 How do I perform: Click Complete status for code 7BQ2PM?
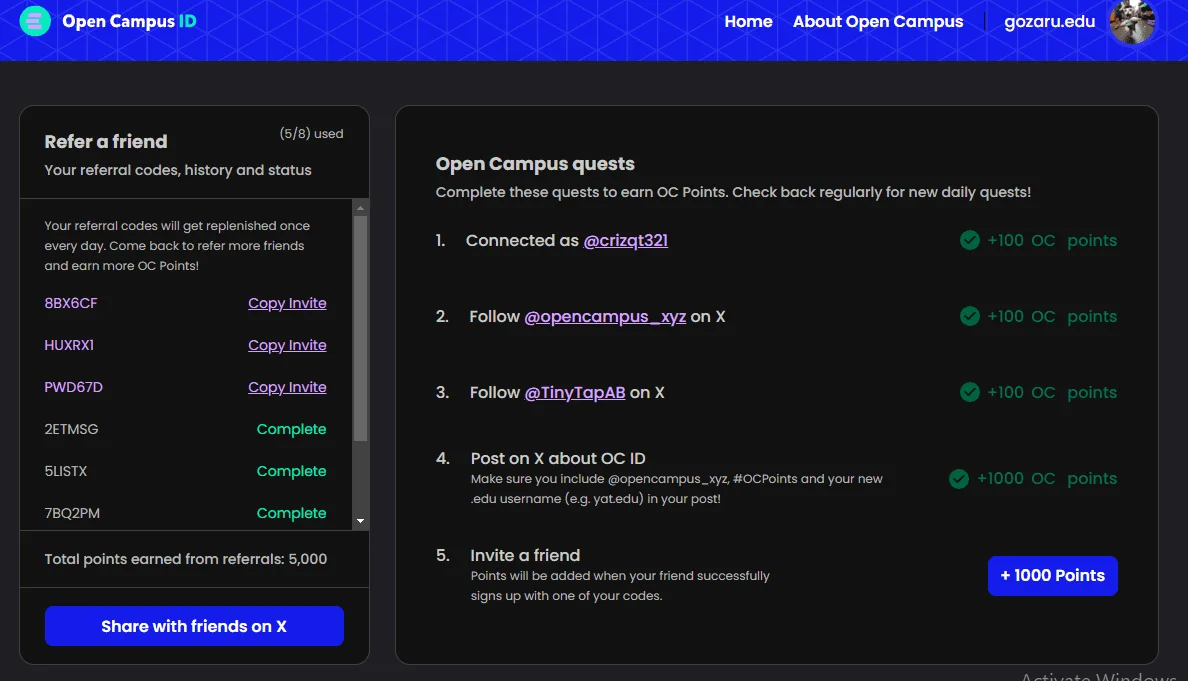pos(291,513)
